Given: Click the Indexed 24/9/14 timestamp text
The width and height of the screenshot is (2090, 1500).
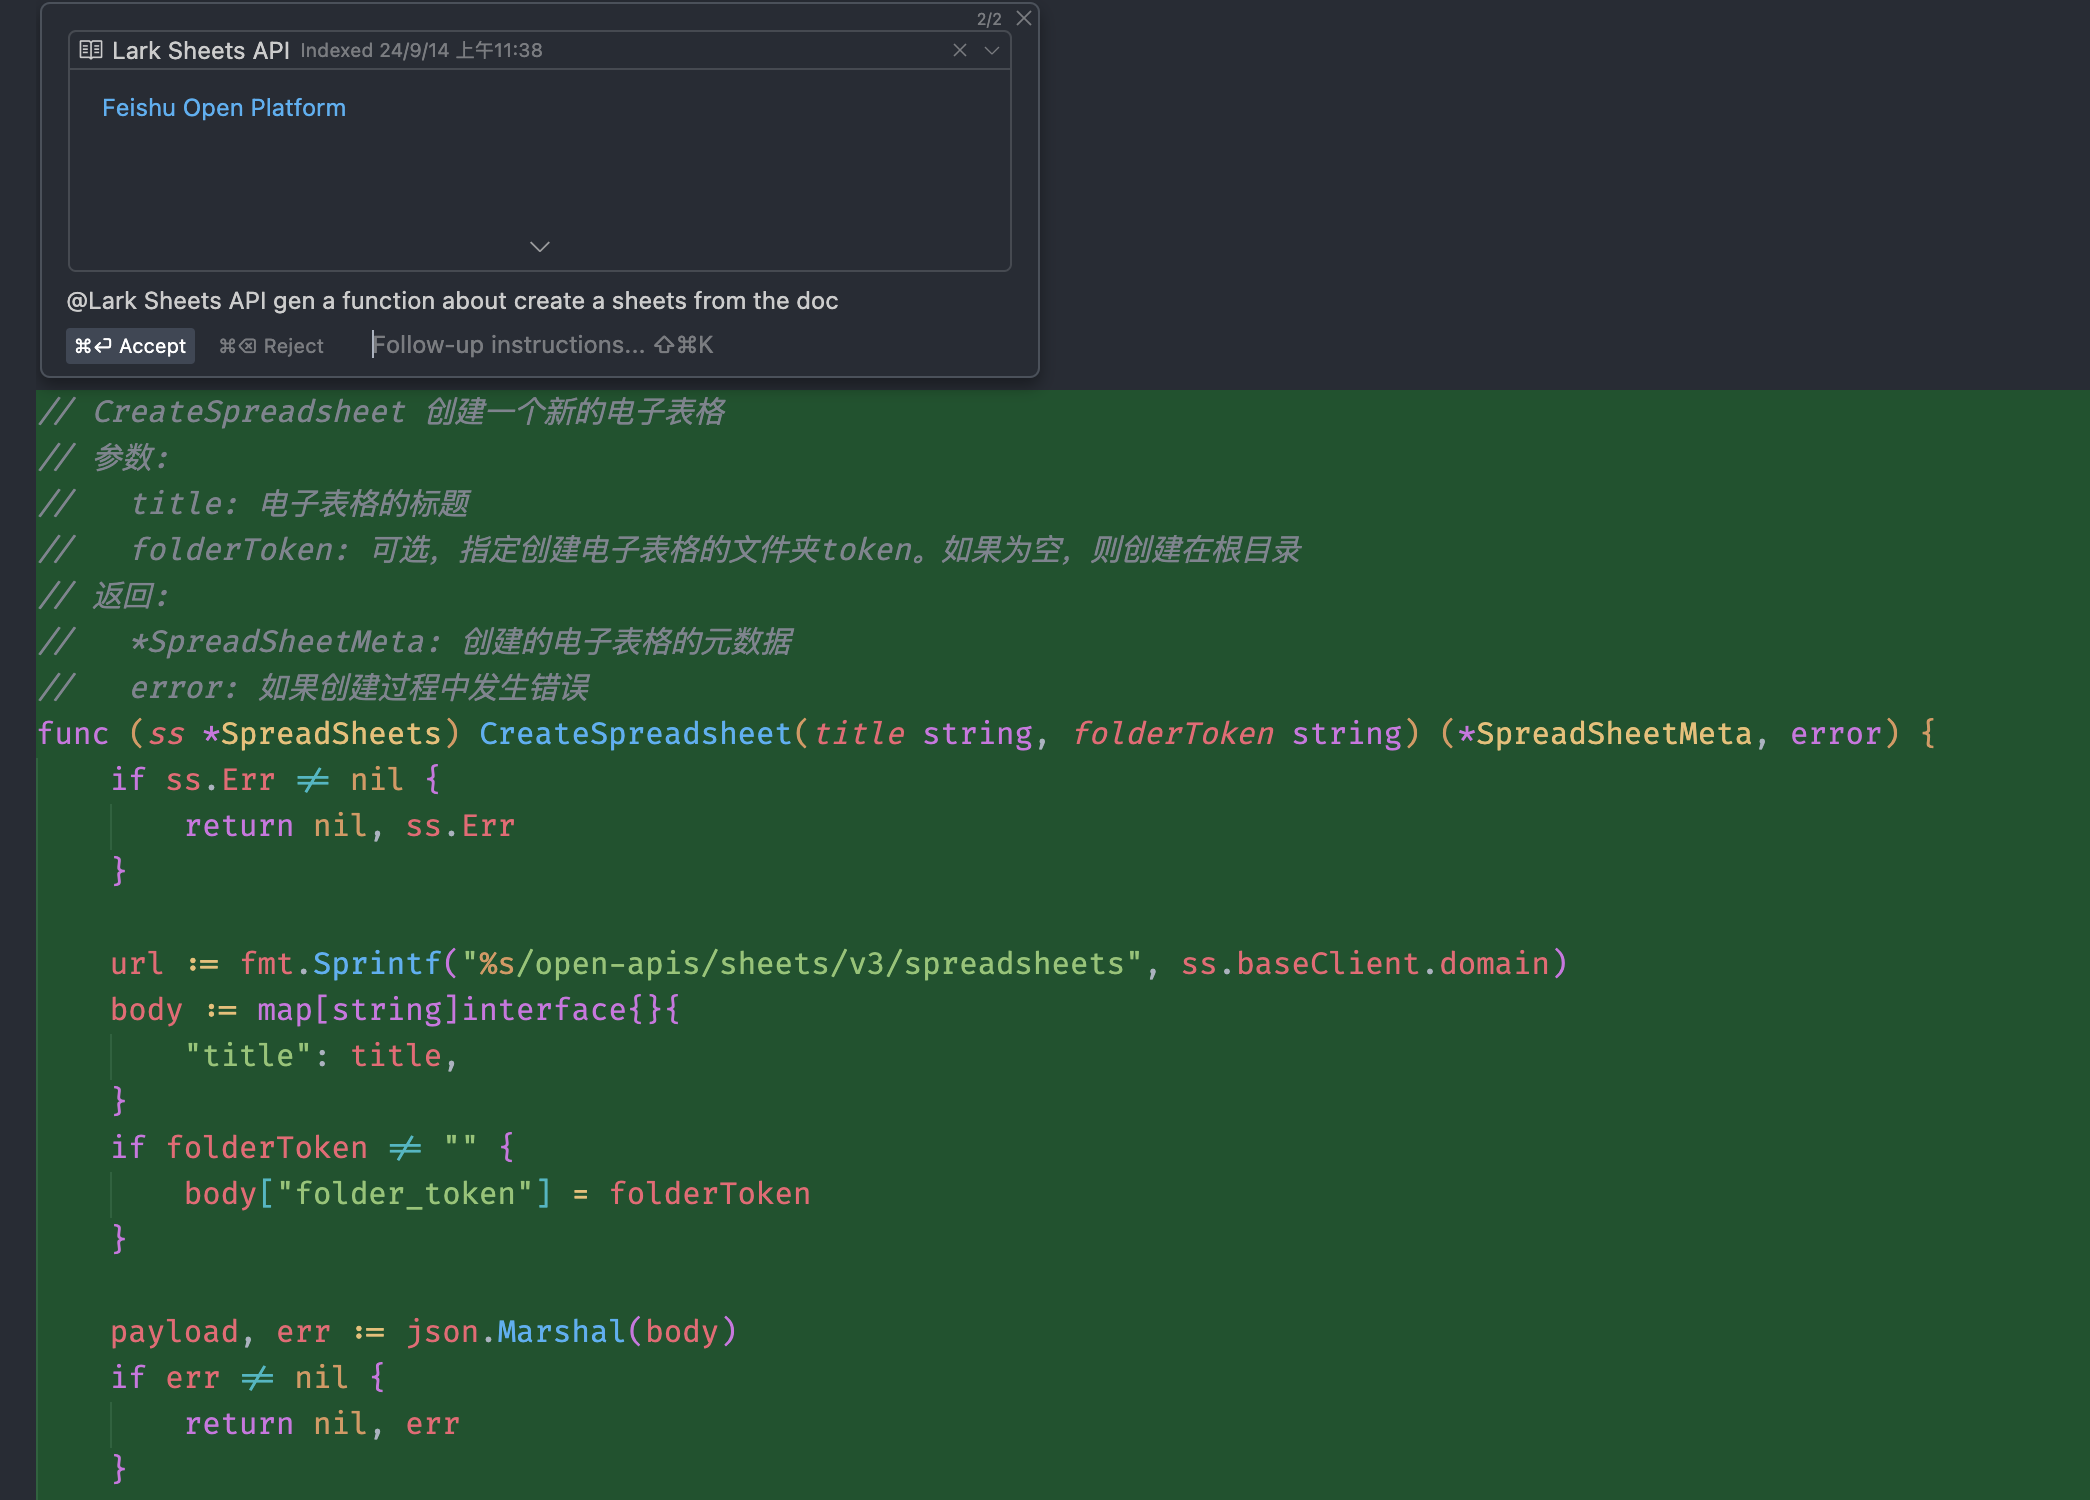Looking at the screenshot, I should coord(421,50).
